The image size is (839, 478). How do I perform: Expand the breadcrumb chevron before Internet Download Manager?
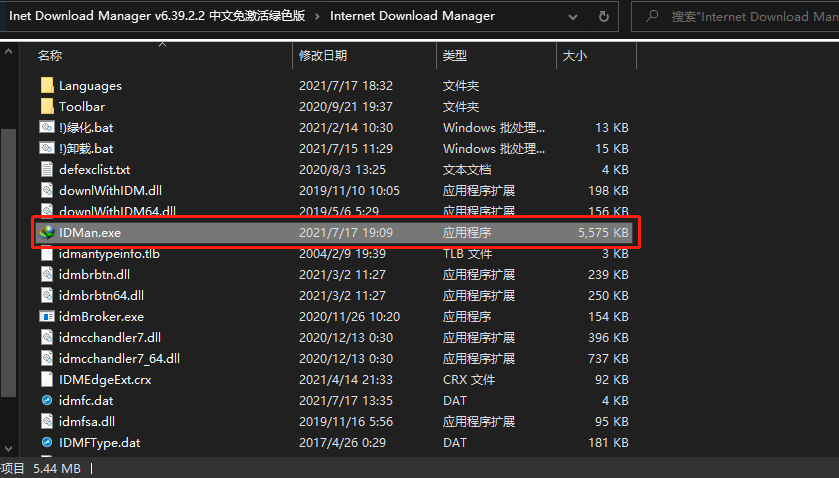(x=317, y=16)
